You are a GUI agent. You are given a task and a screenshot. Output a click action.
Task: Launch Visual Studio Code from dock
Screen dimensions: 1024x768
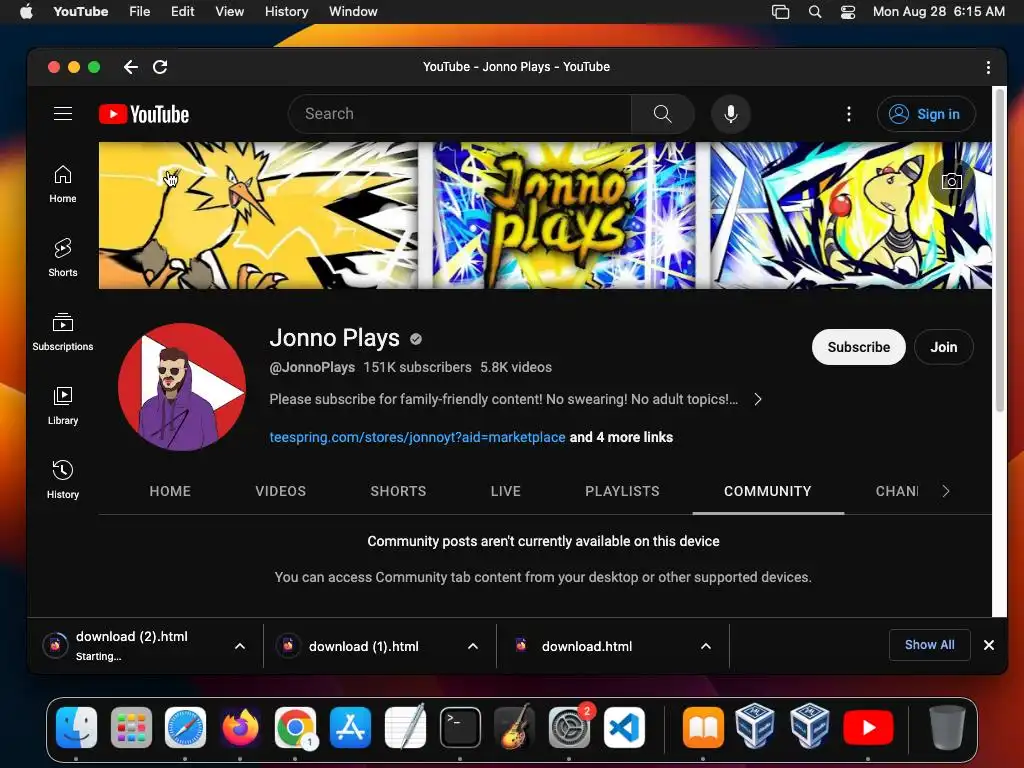624,727
